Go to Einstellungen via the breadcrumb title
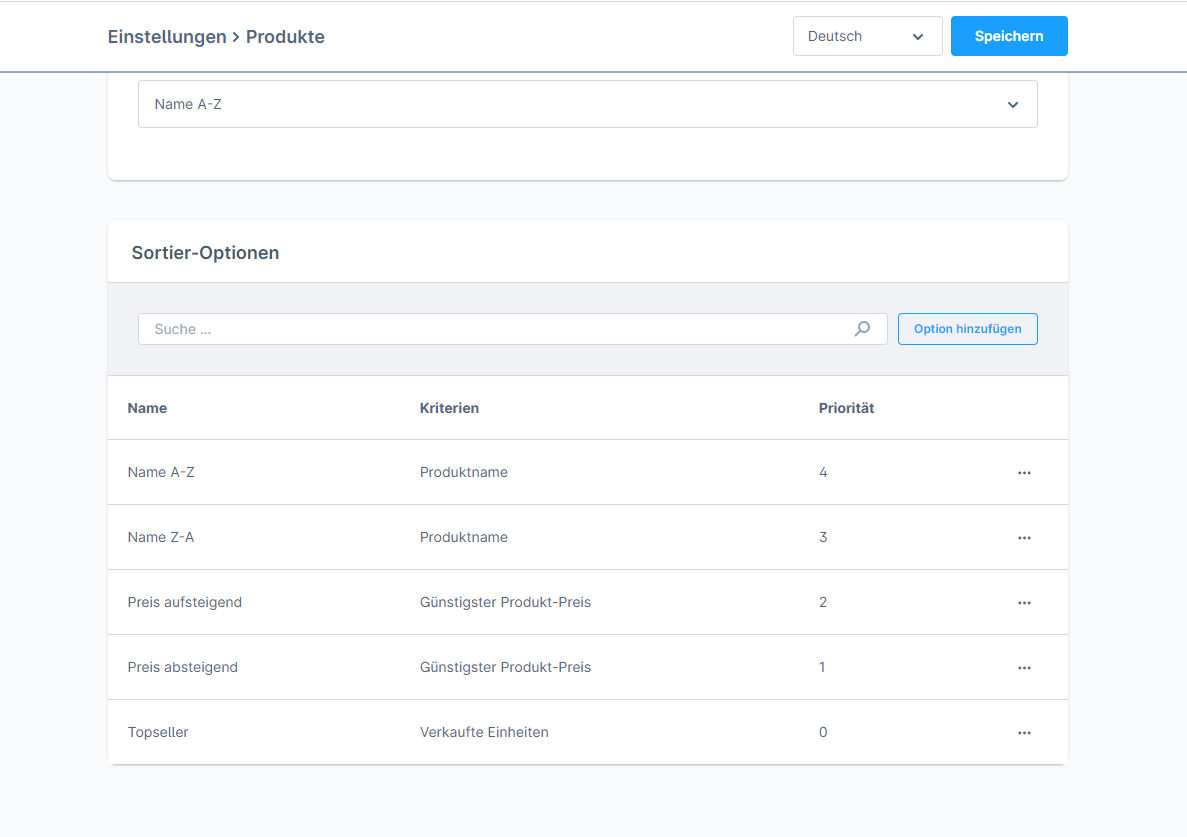The image size is (1187, 837). 167,37
